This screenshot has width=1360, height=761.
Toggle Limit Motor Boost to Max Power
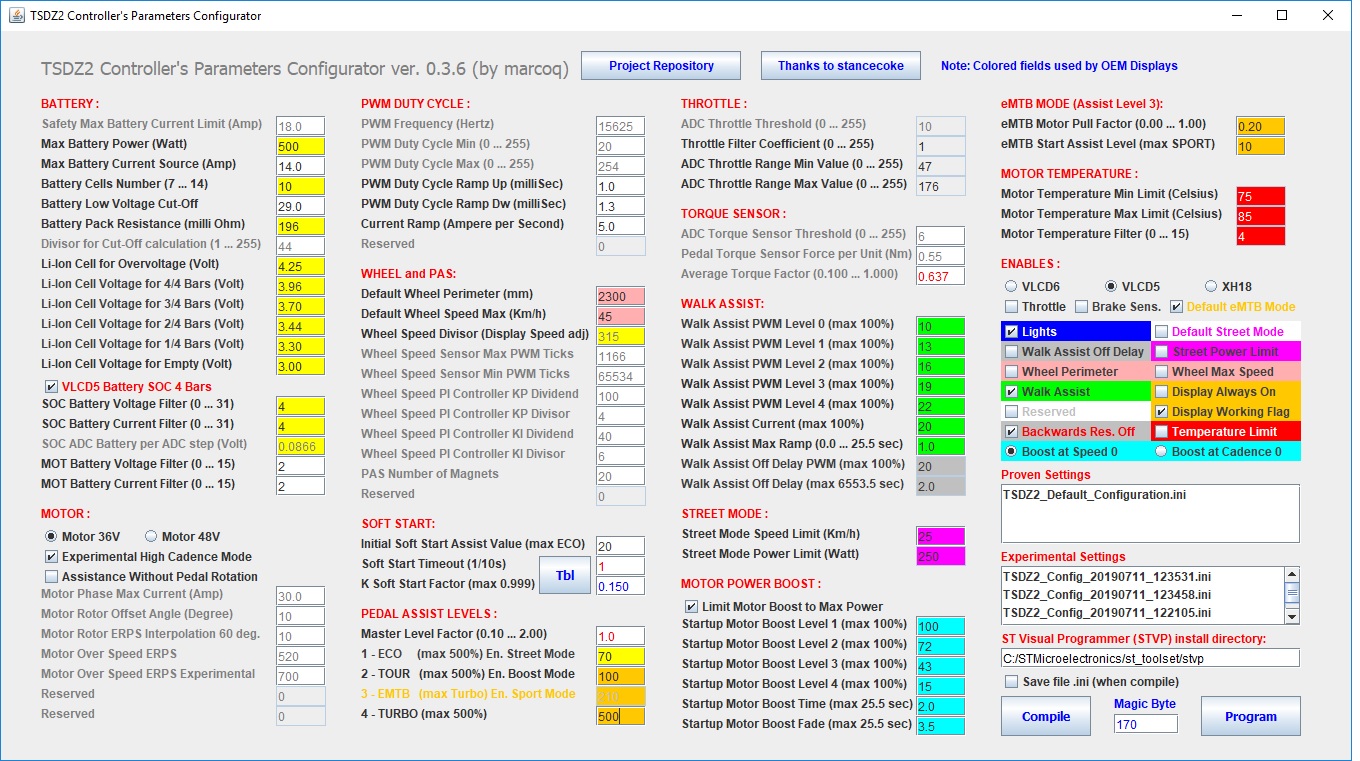tap(692, 606)
